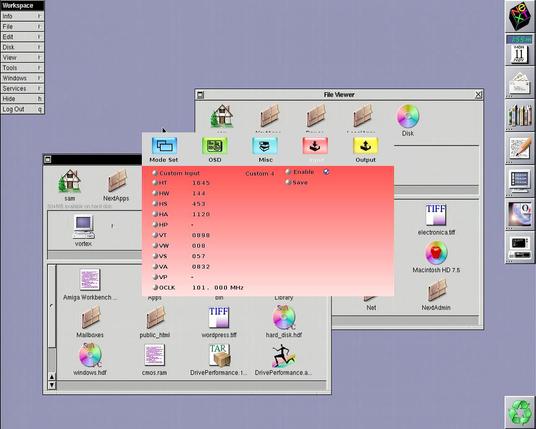Select the HT 1645 row
The width and height of the screenshot is (536, 429).
[181, 183]
